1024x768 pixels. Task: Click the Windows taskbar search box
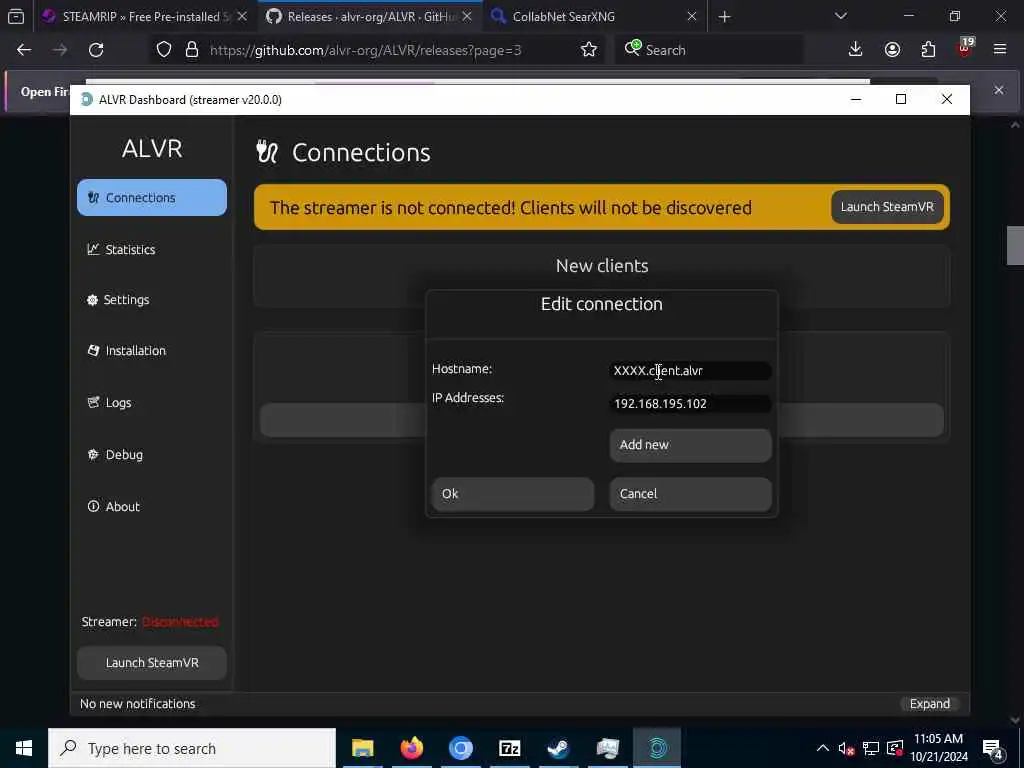(192, 748)
